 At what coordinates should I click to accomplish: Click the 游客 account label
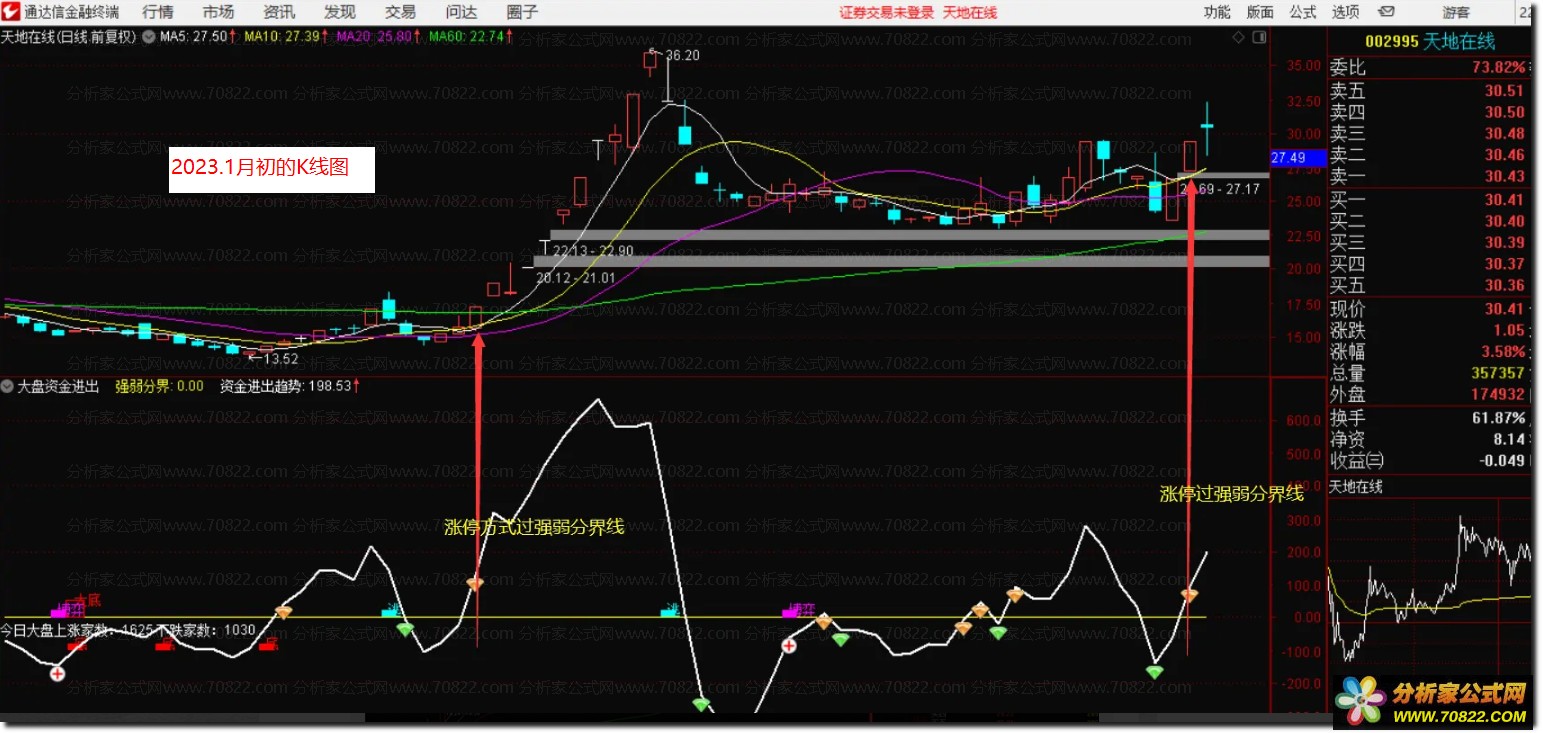(1456, 13)
